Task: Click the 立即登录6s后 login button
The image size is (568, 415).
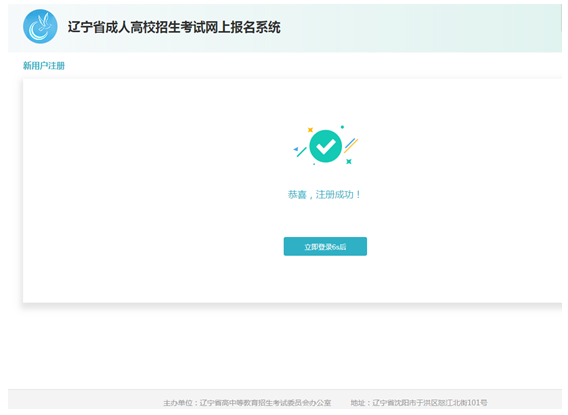Action: click(325, 246)
